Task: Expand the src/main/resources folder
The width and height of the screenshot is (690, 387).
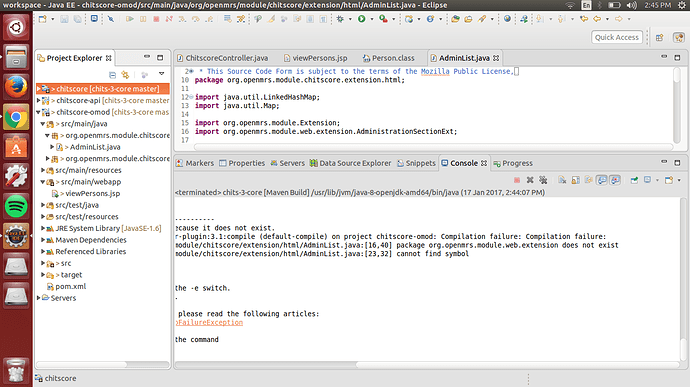Action: click(43, 170)
